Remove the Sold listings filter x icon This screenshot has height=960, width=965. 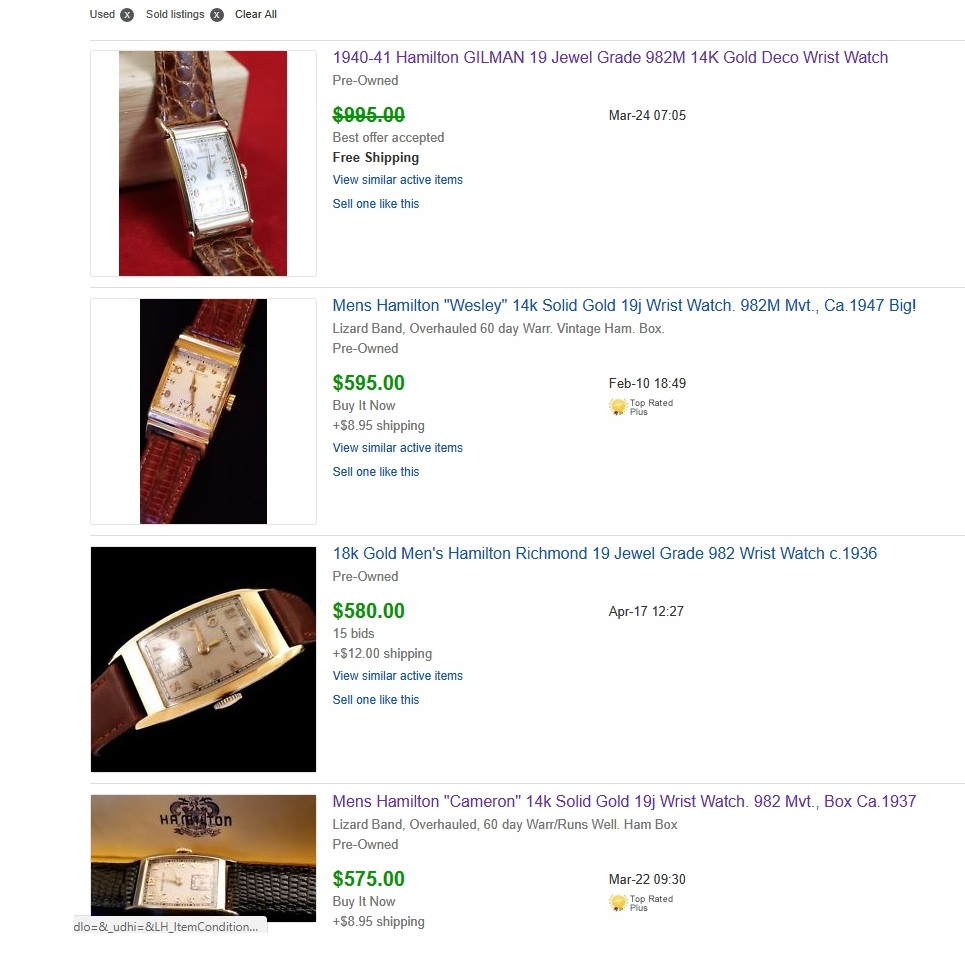tap(217, 15)
